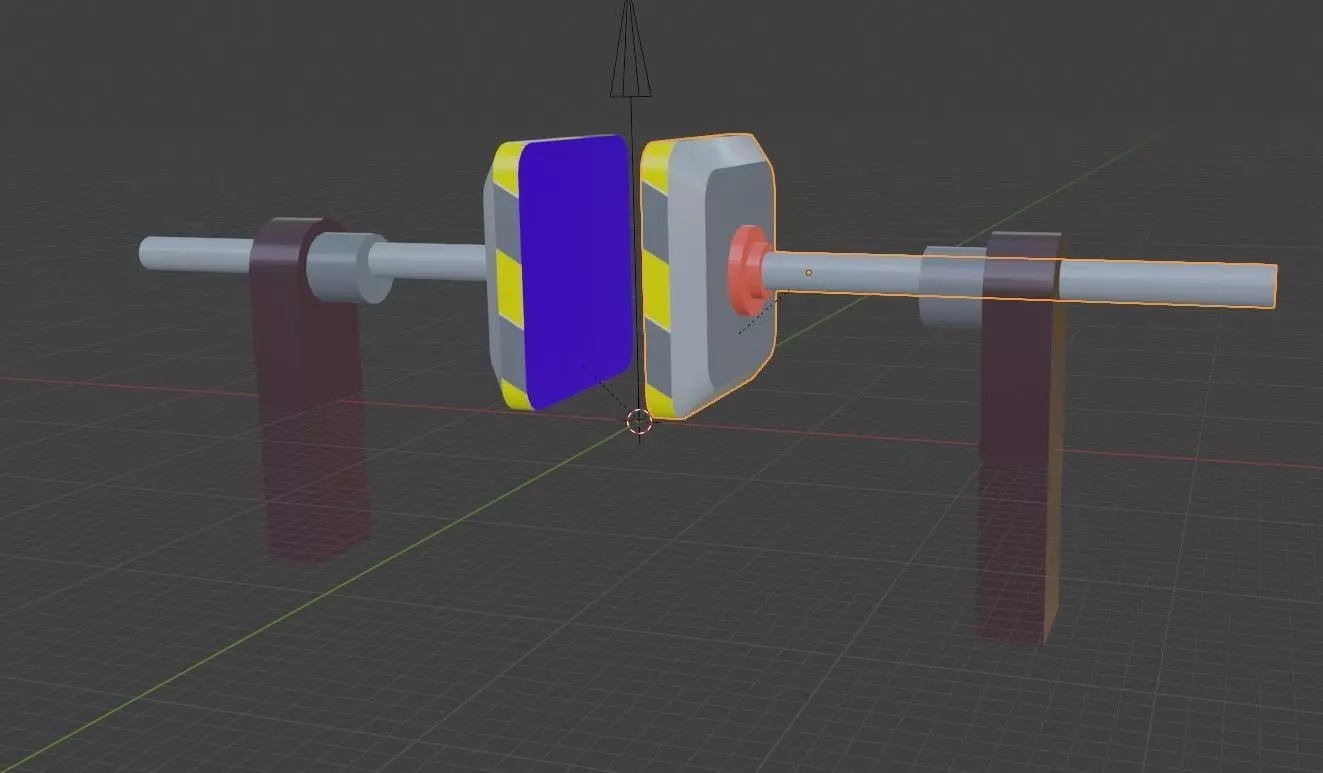This screenshot has width=1323, height=773.
Task: Pick the right maroon support post
Action: pos(1020,438)
